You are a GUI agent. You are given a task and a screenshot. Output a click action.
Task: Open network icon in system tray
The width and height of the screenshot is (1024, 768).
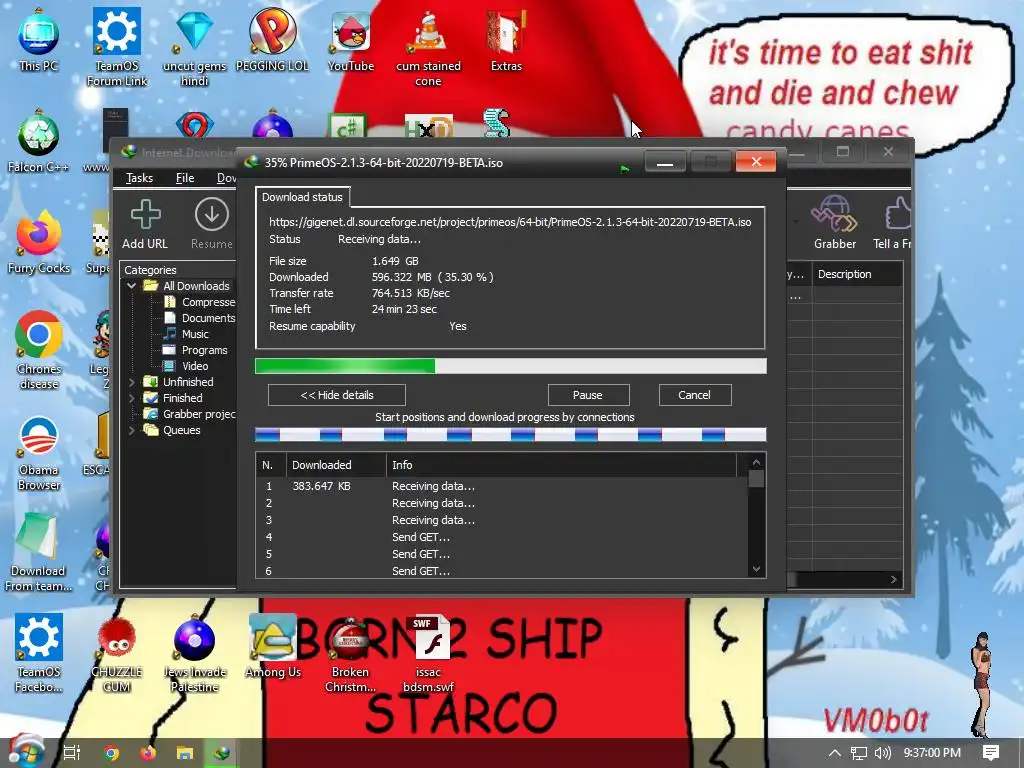click(859, 753)
